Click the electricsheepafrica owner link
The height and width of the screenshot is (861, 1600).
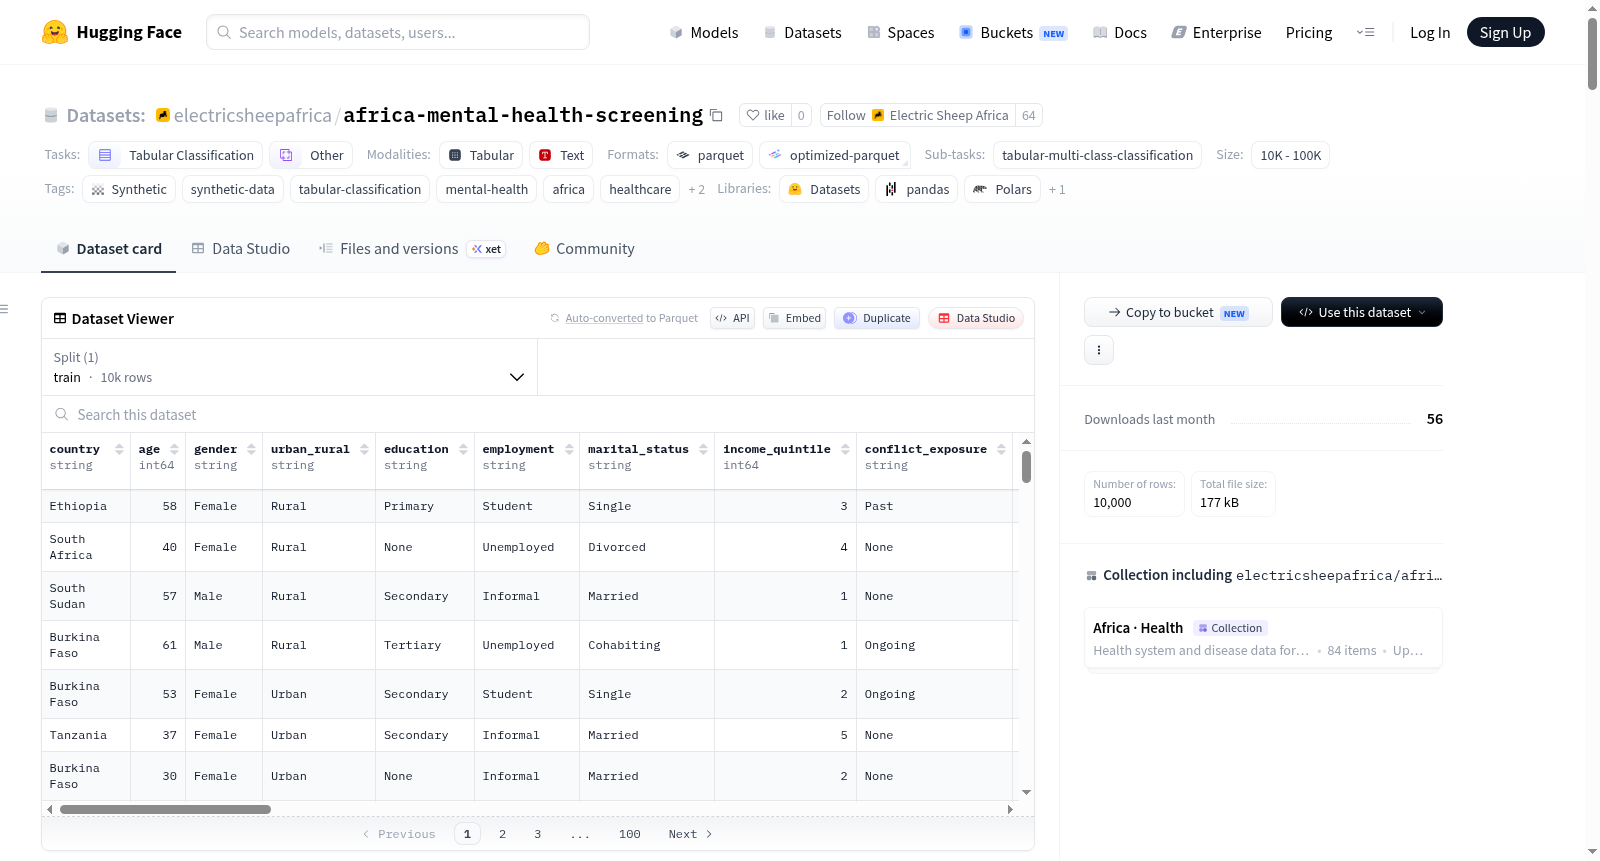point(252,115)
